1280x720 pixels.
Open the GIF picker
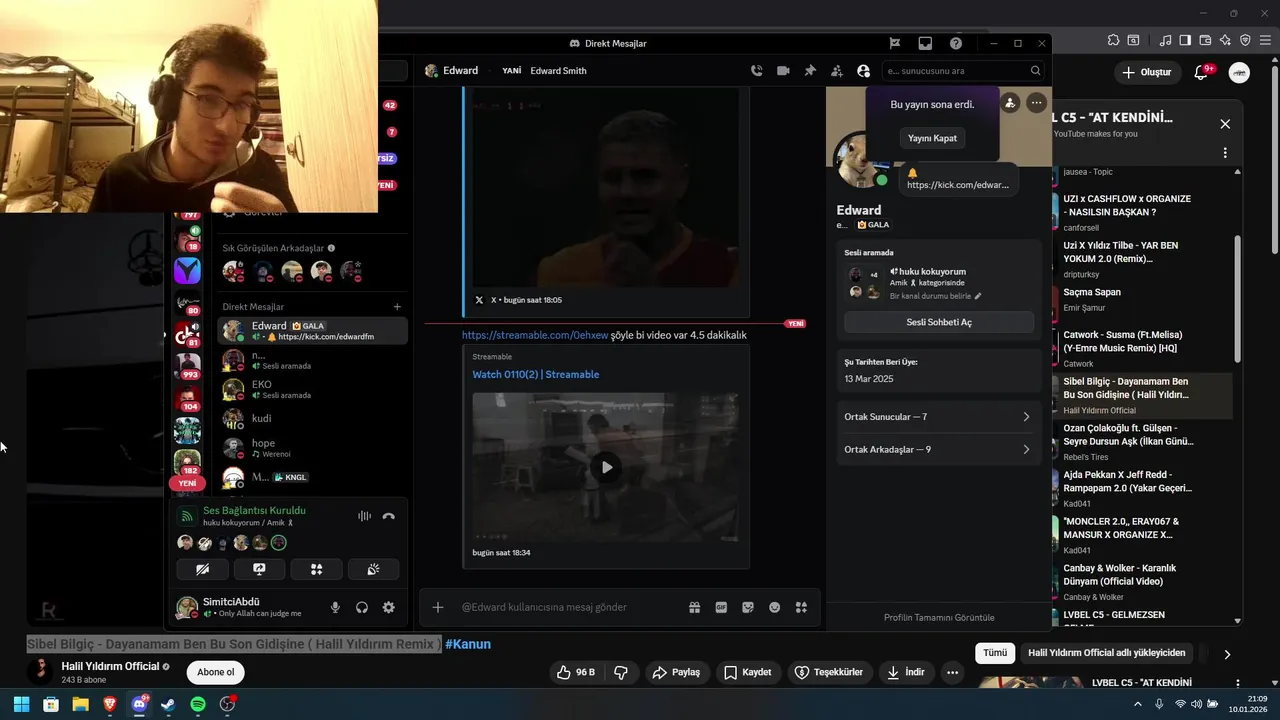[x=721, y=607]
